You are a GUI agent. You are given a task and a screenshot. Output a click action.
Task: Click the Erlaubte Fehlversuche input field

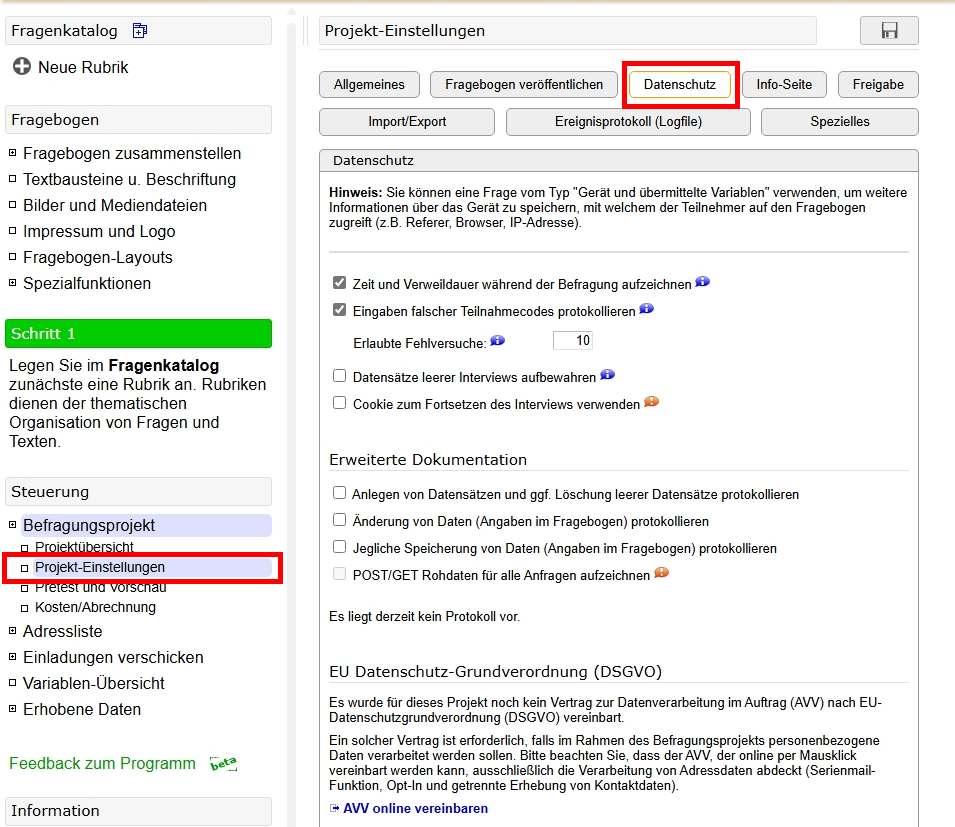coord(573,340)
